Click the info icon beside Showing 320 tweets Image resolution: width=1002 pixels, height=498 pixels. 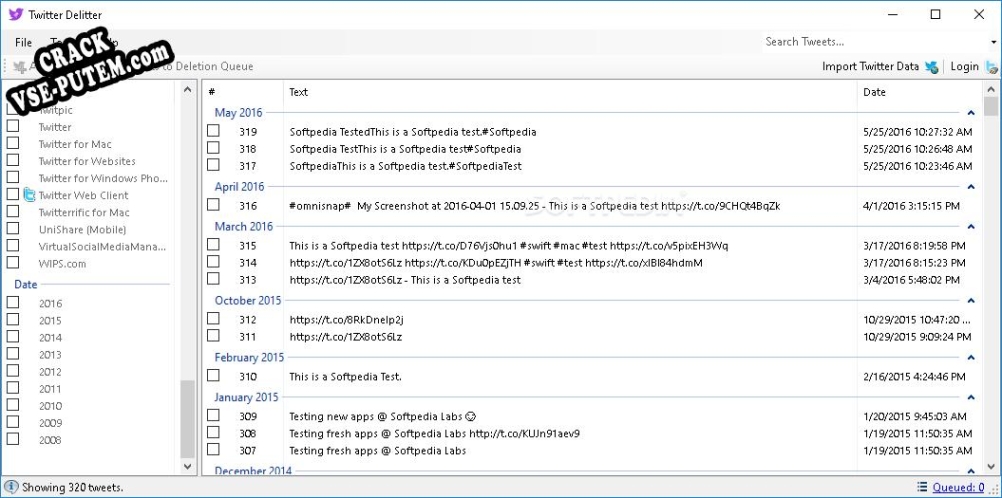click(12, 487)
